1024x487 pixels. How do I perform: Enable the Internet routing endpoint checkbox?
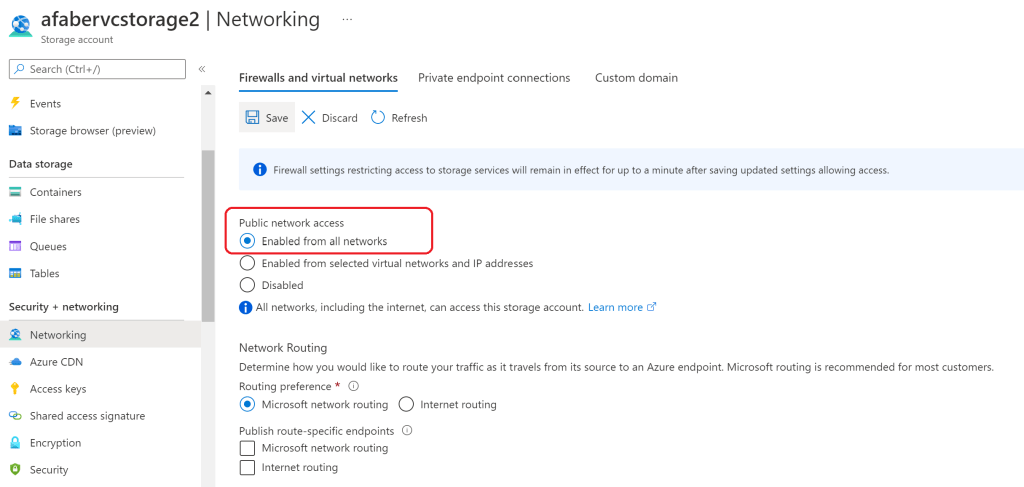(248, 468)
